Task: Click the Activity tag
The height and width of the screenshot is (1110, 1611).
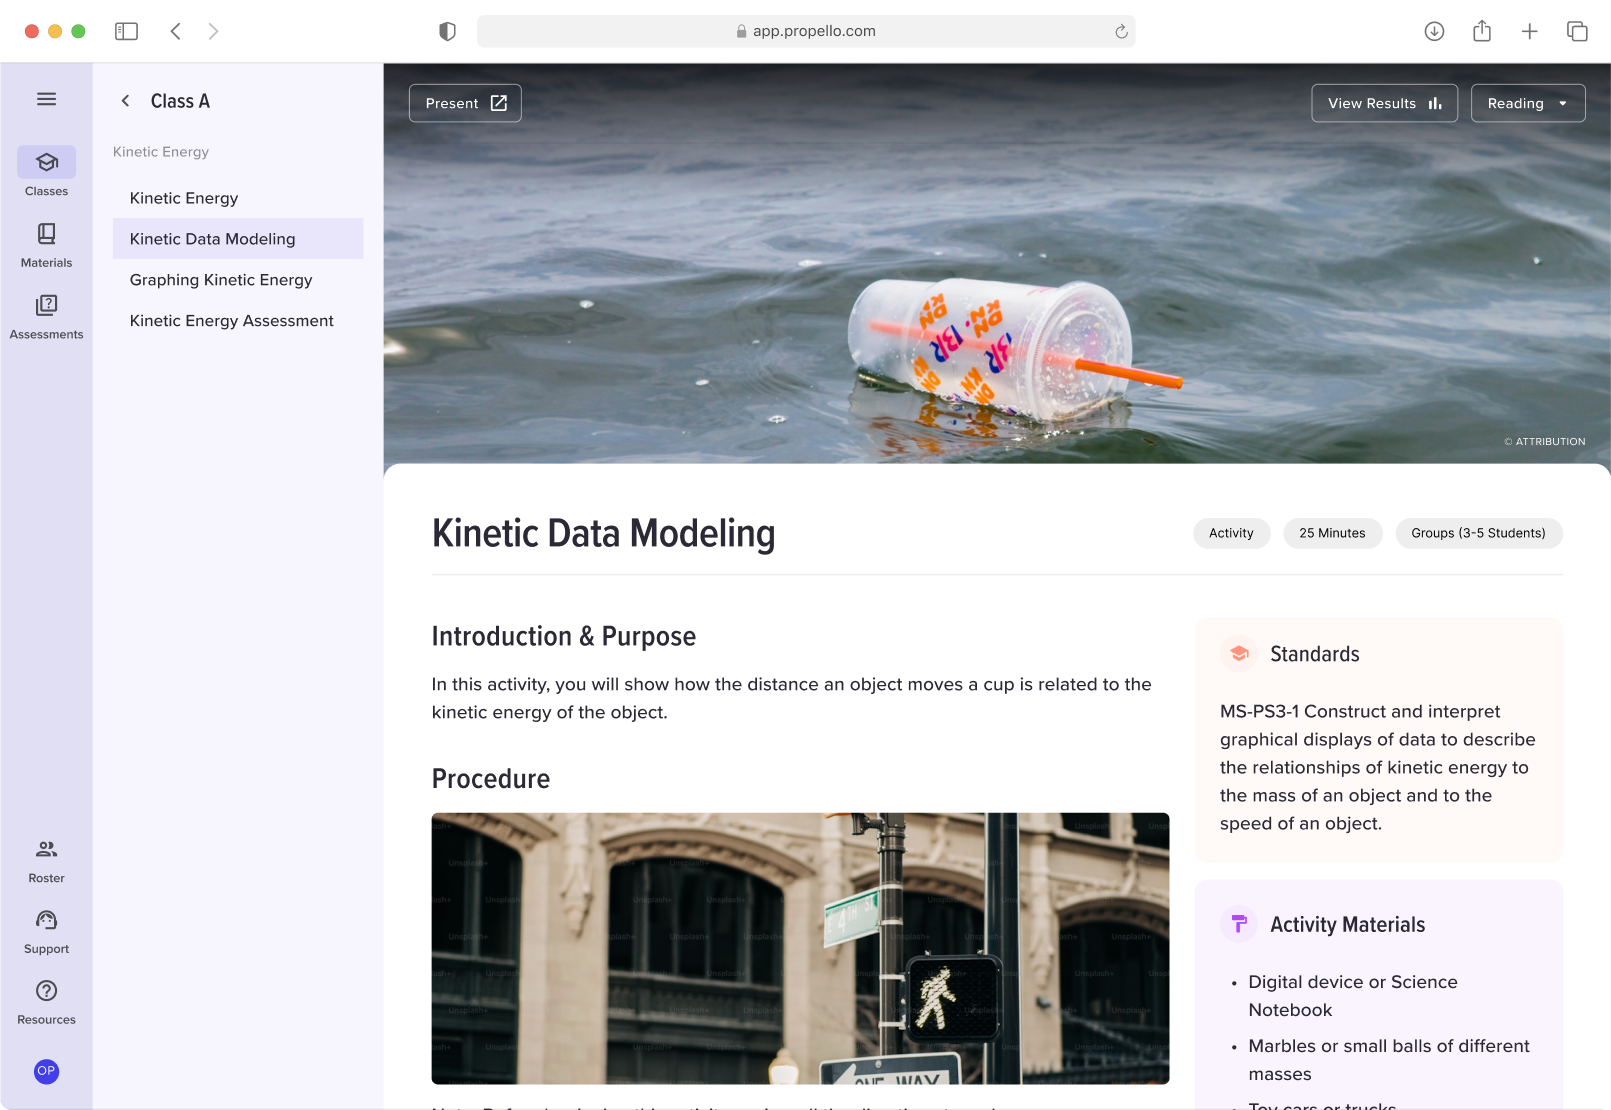Action: (1231, 533)
